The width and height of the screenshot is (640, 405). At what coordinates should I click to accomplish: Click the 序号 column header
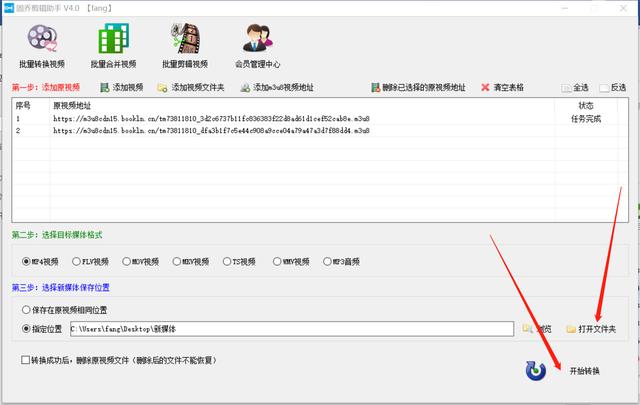click(23, 106)
